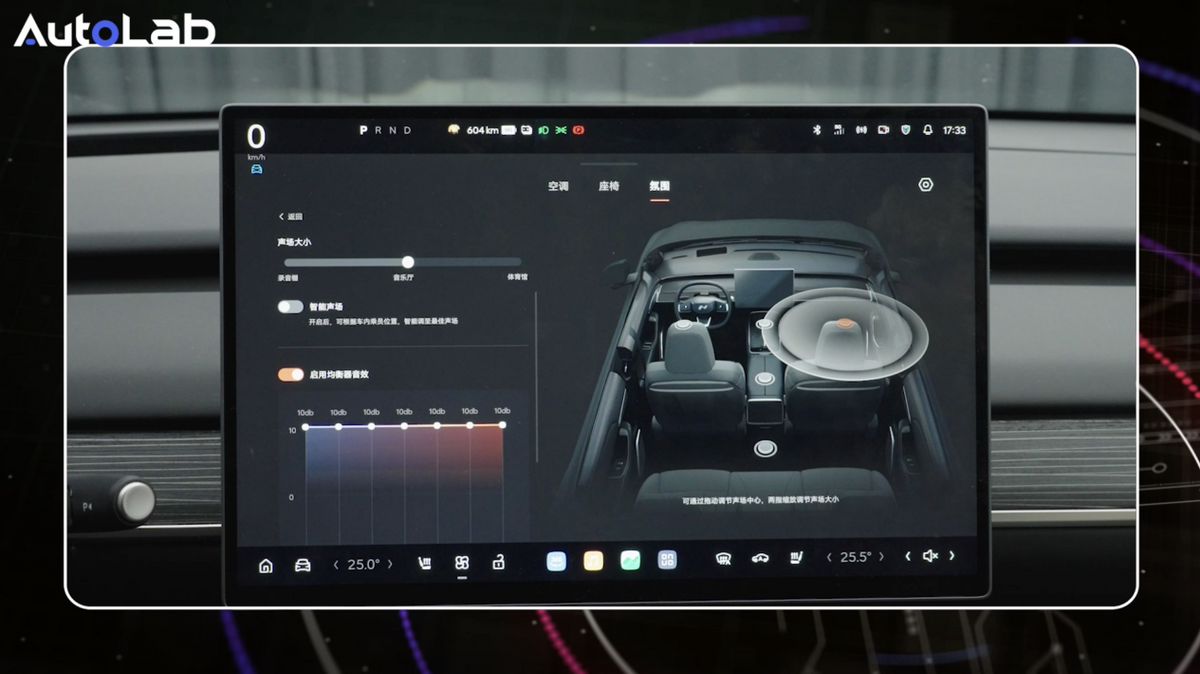Click the fourth equalizer band point
This screenshot has width=1200, height=674.
(404, 426)
